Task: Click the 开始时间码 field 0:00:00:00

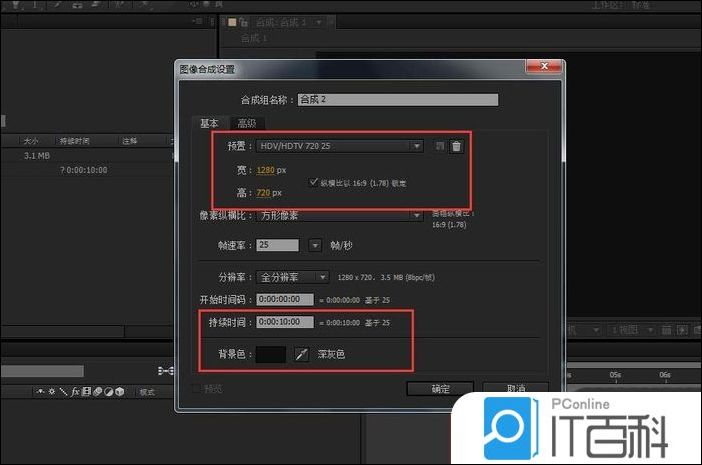Action: click(285, 299)
